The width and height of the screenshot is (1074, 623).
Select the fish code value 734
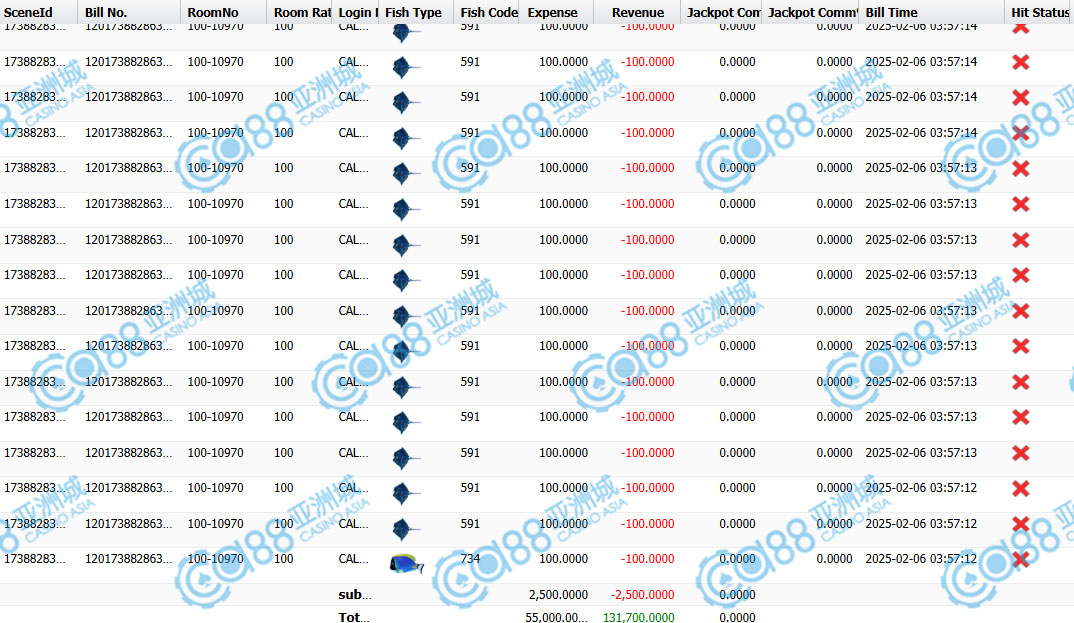coord(470,559)
